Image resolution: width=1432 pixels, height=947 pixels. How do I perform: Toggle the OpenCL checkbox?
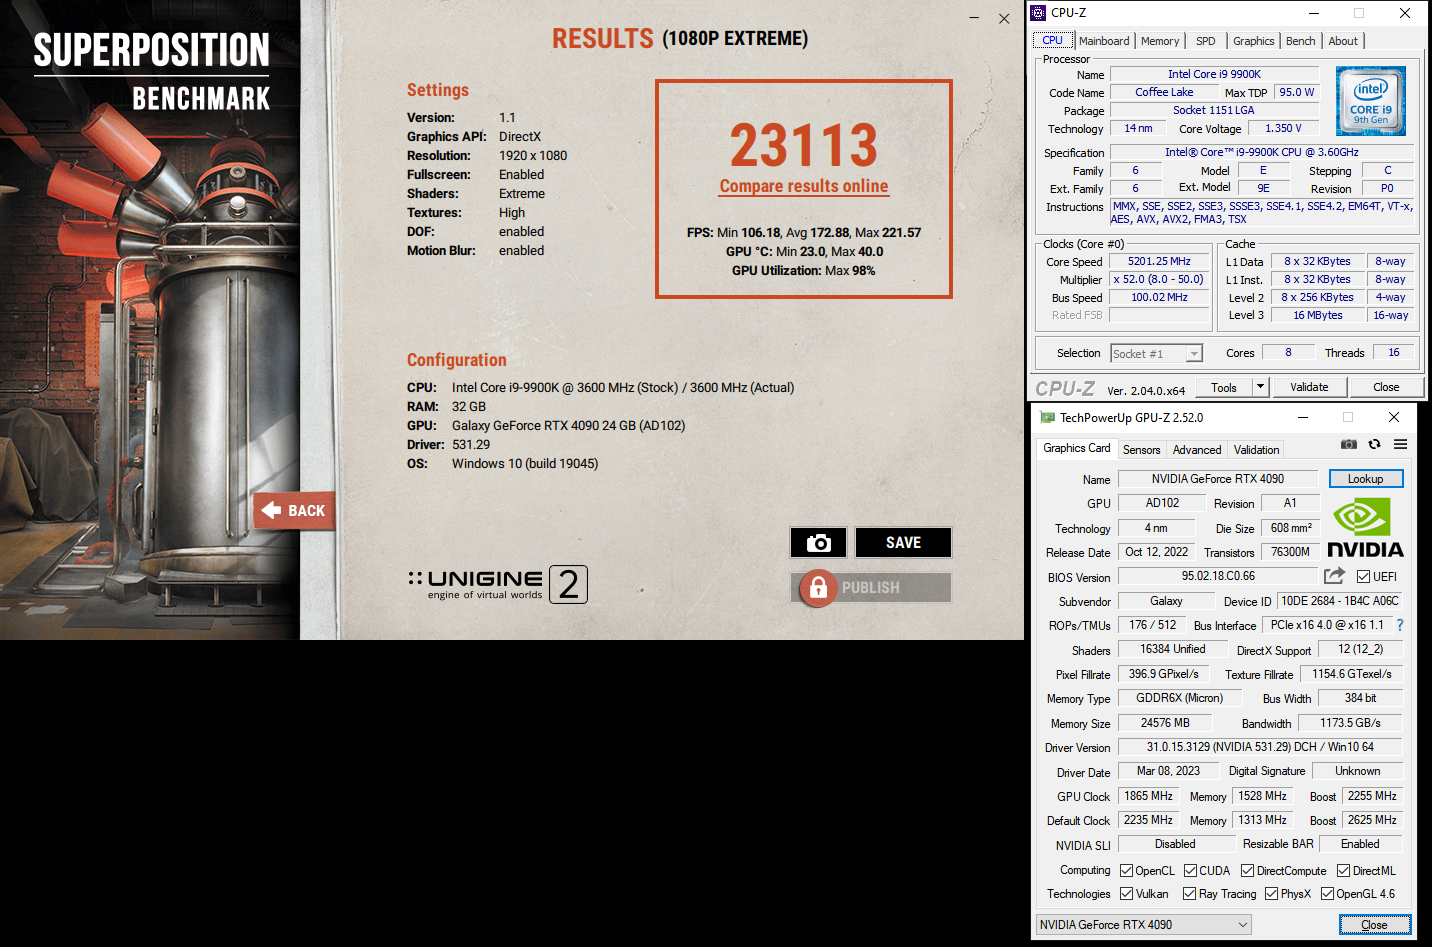click(x=1126, y=871)
